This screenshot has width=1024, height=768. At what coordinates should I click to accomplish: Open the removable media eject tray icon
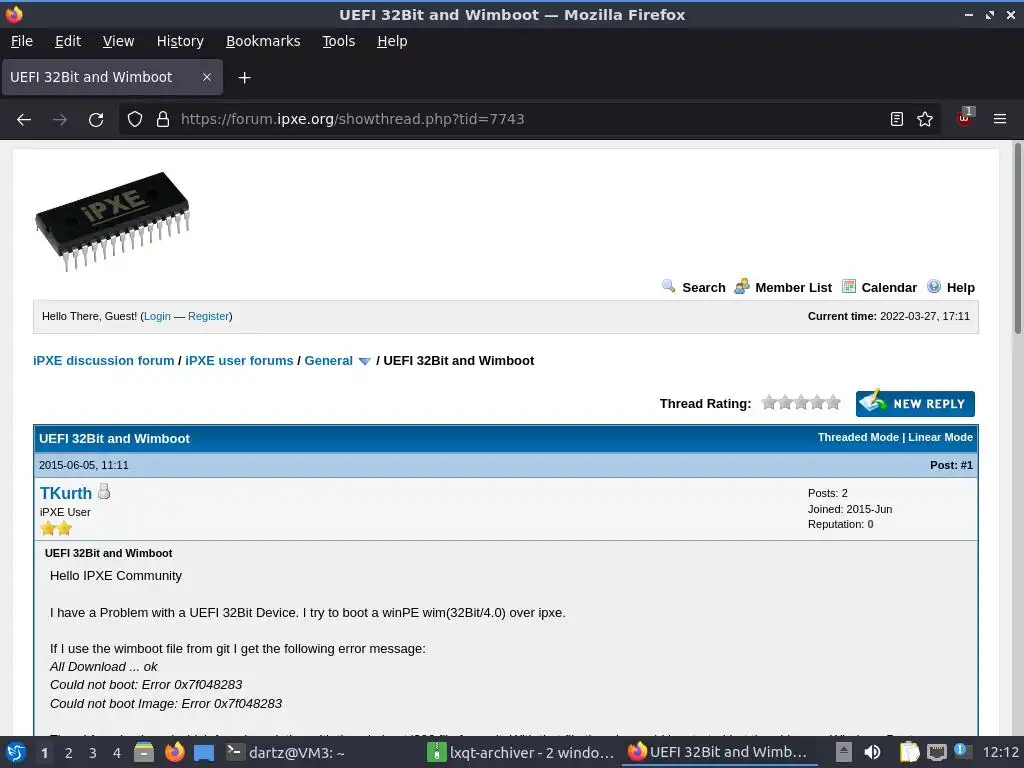tap(844, 752)
